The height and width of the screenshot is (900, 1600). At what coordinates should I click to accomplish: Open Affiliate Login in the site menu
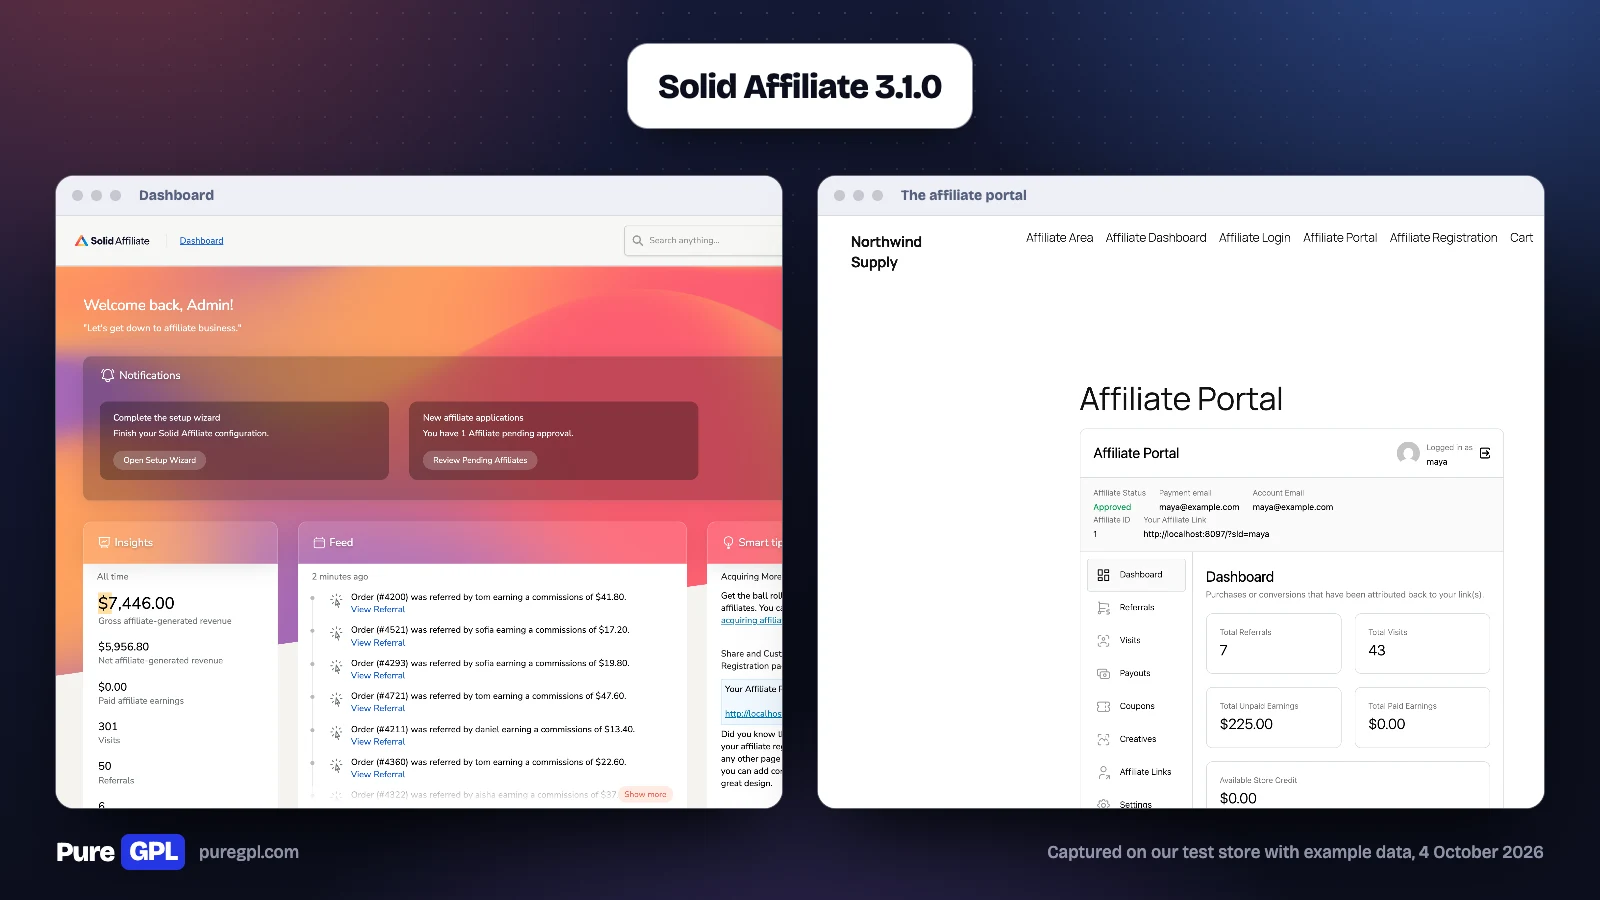pos(1254,238)
